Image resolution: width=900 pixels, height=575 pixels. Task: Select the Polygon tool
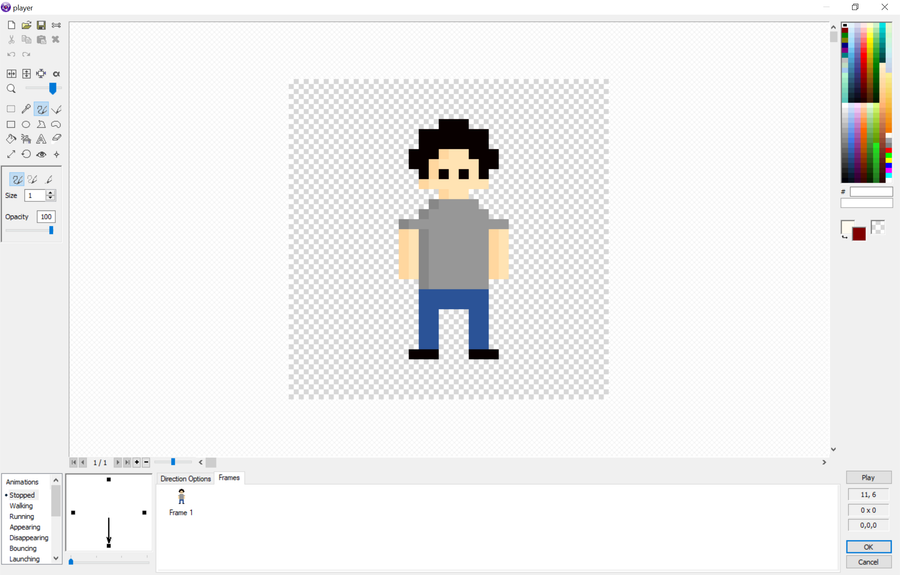(41, 124)
